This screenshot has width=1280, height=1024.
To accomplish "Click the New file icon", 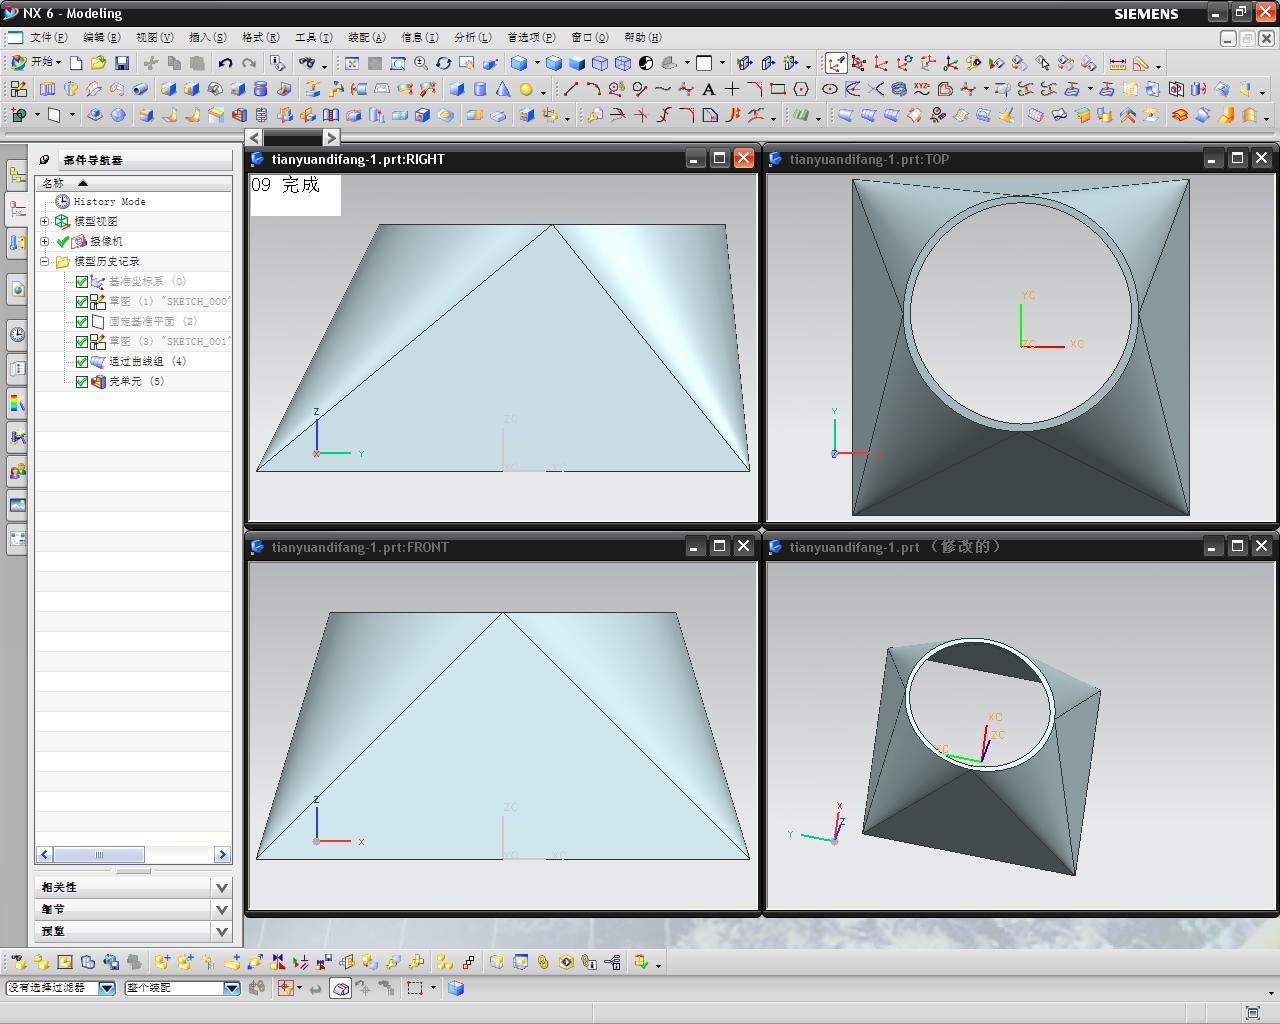I will coord(76,63).
